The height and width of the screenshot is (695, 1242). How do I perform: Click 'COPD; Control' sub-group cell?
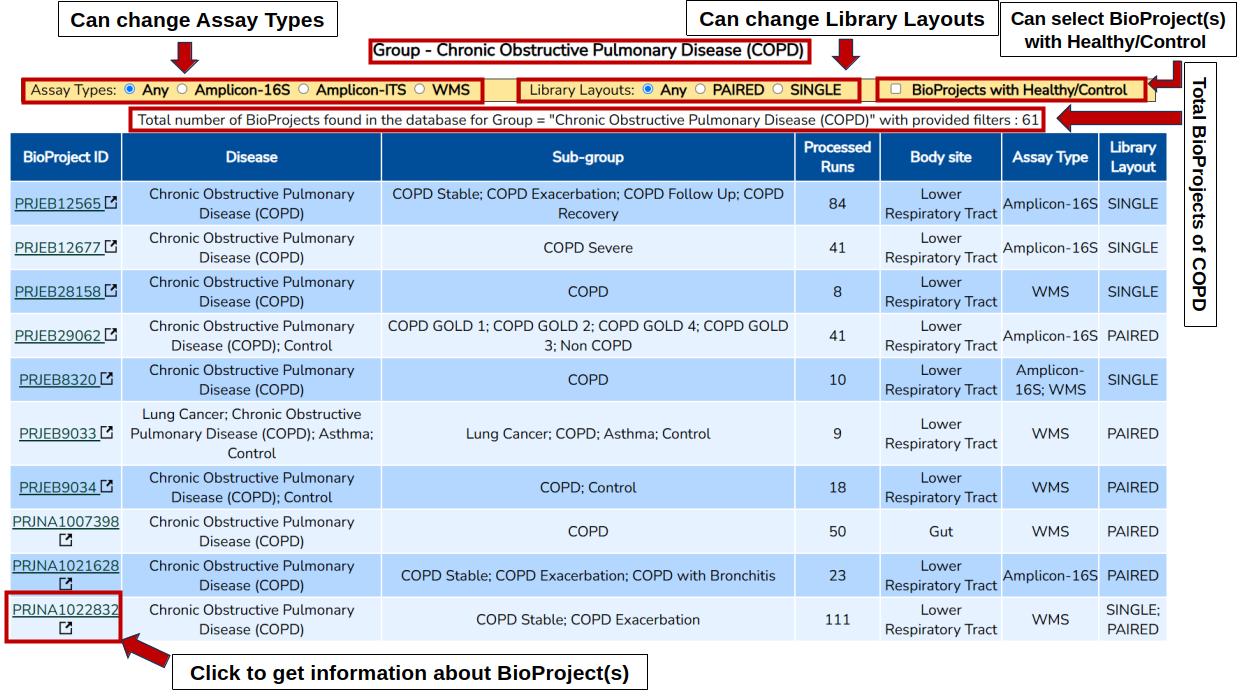(x=588, y=488)
